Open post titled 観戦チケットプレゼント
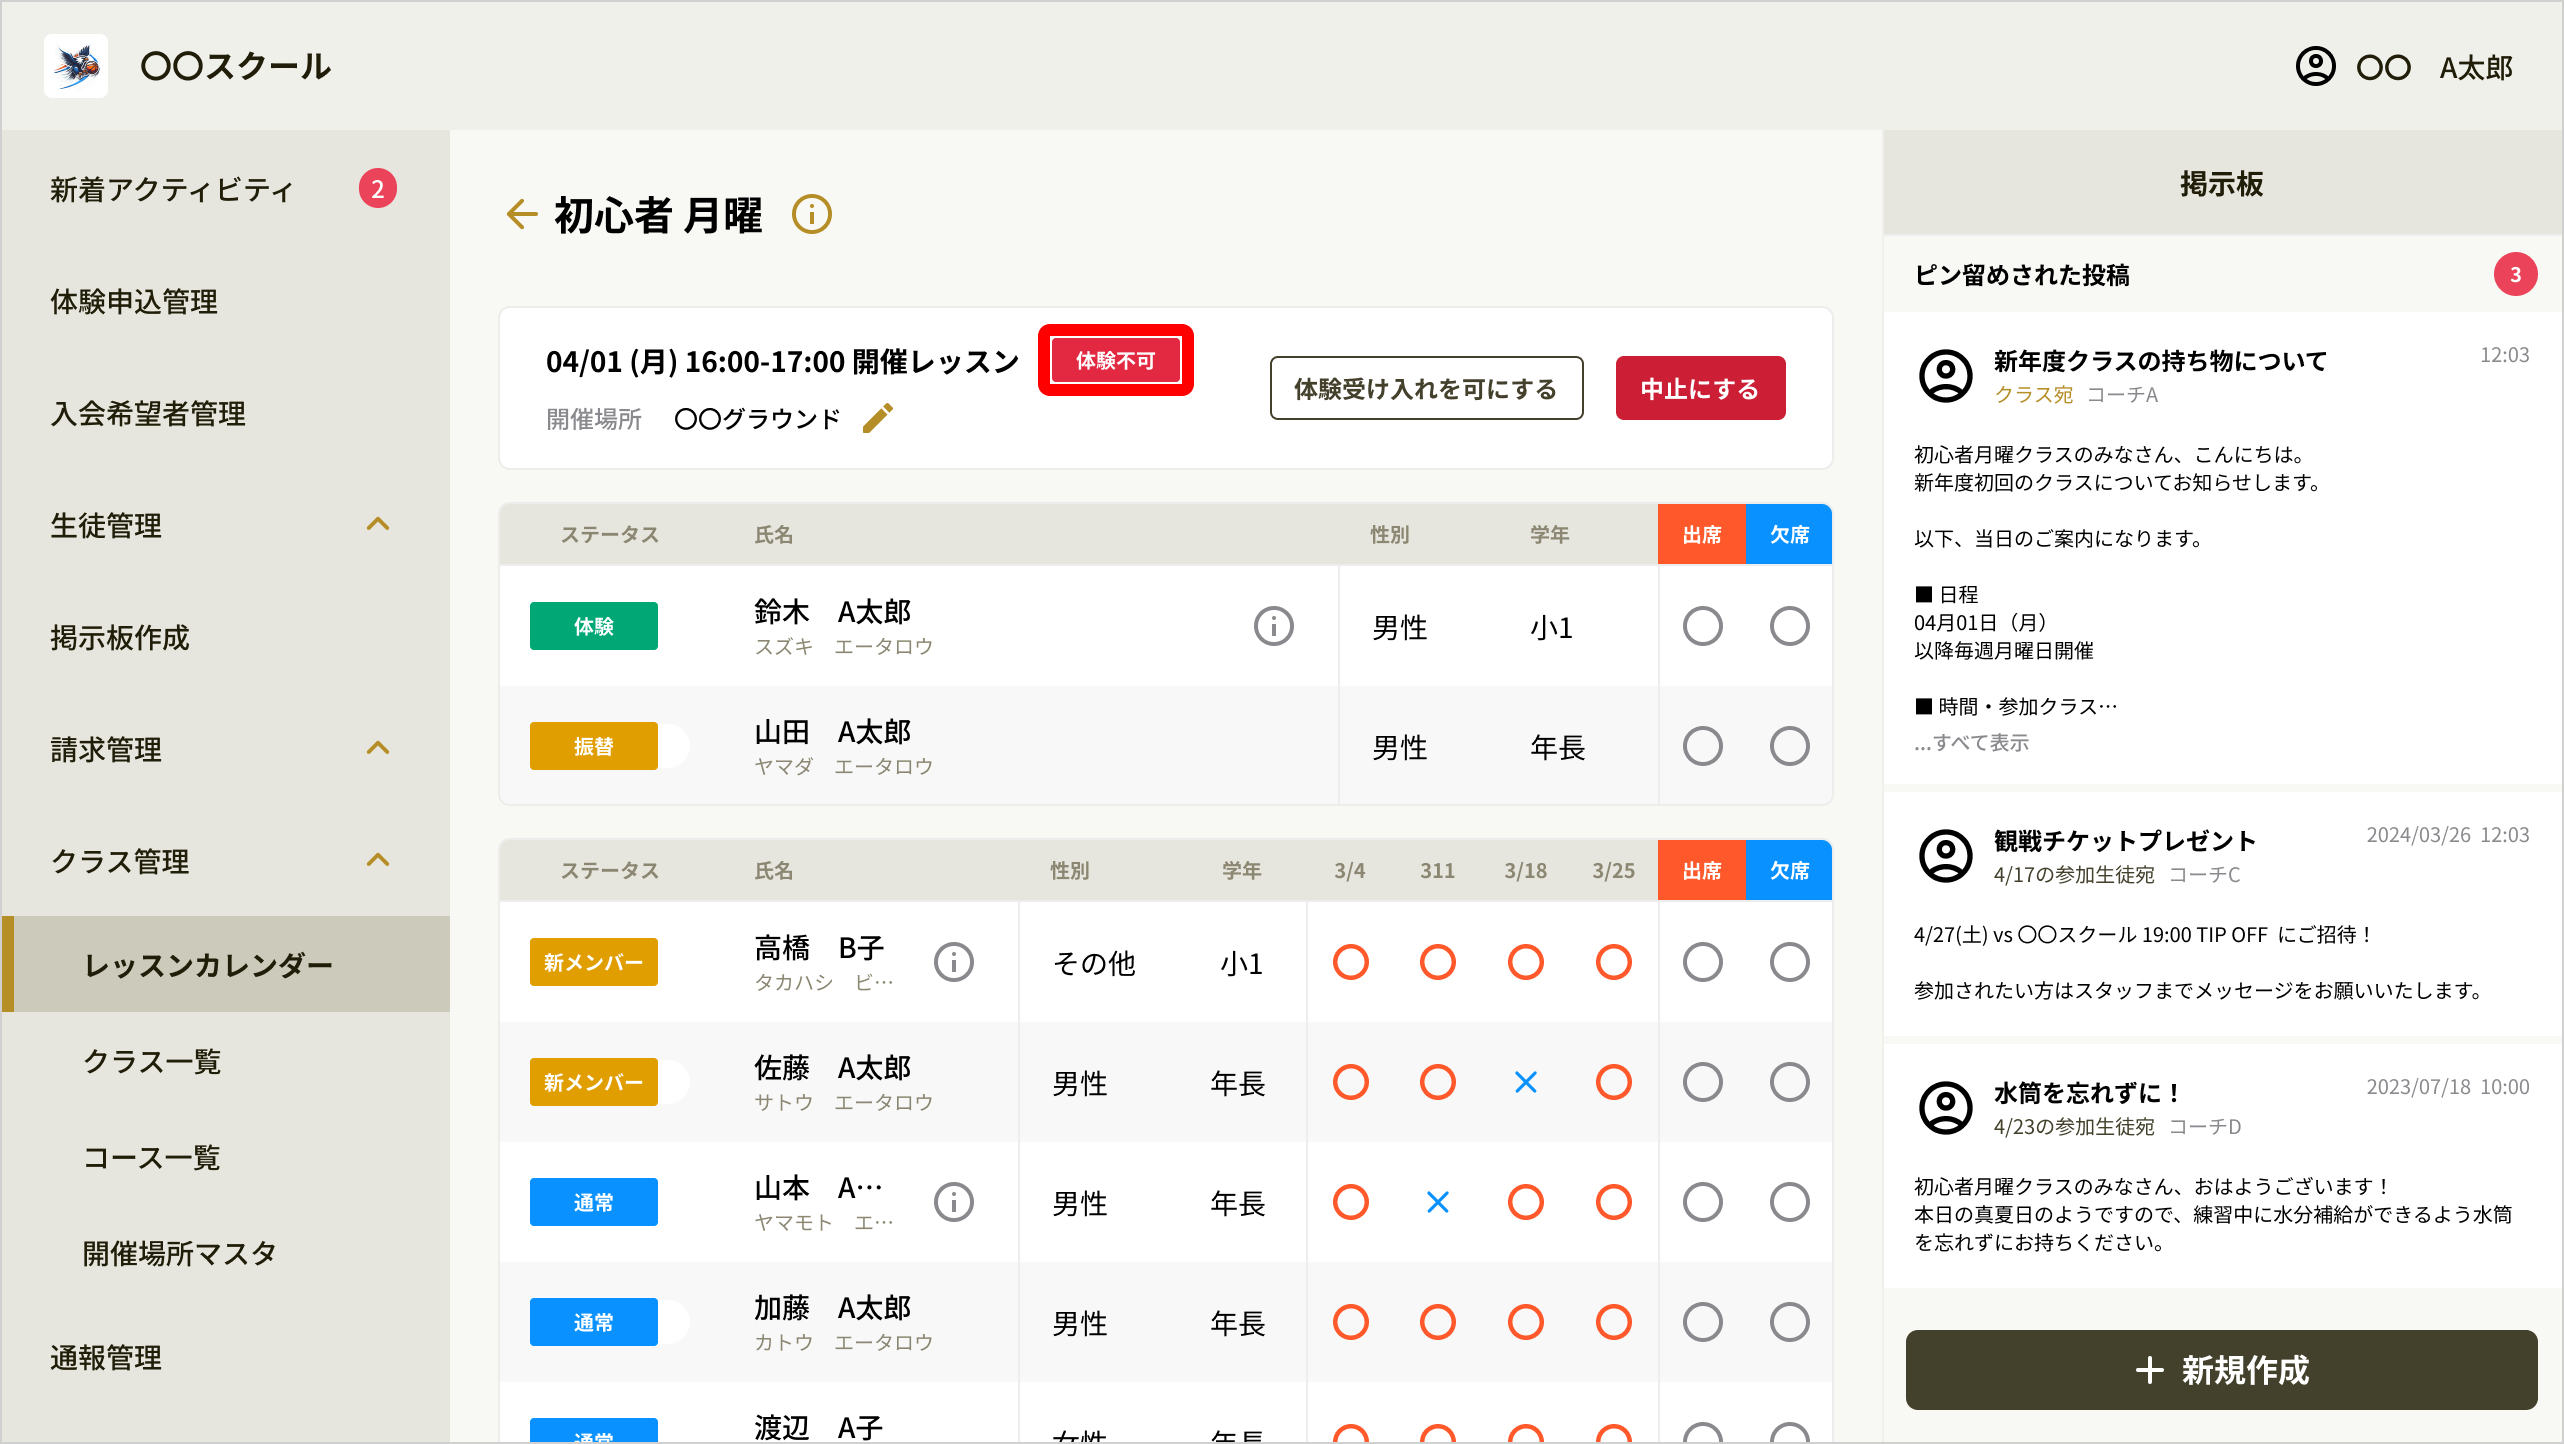 (2124, 840)
